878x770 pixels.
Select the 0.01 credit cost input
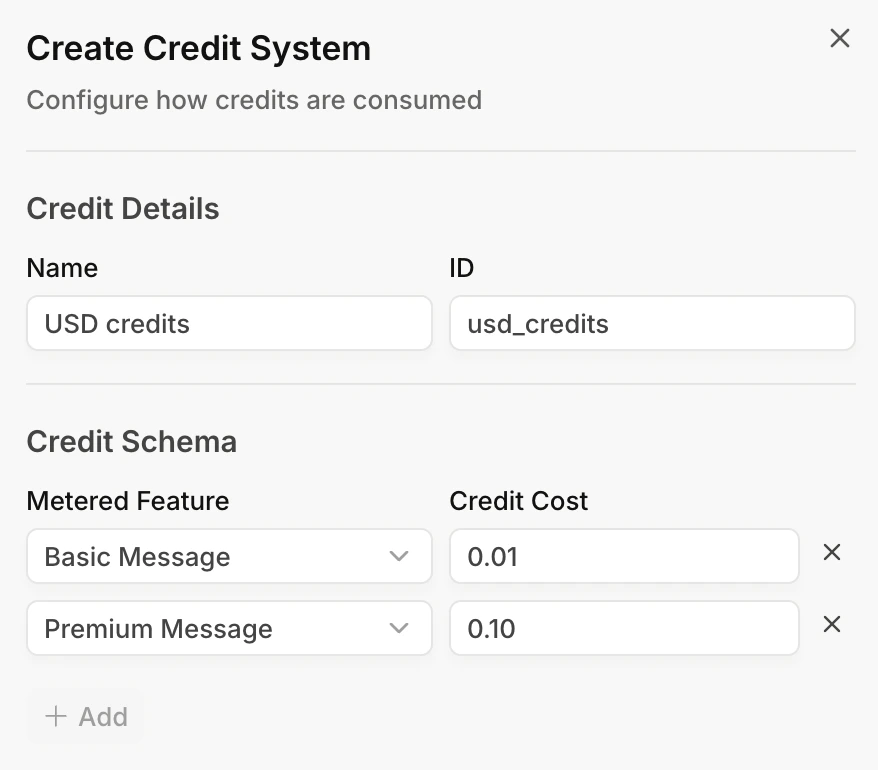click(x=624, y=556)
